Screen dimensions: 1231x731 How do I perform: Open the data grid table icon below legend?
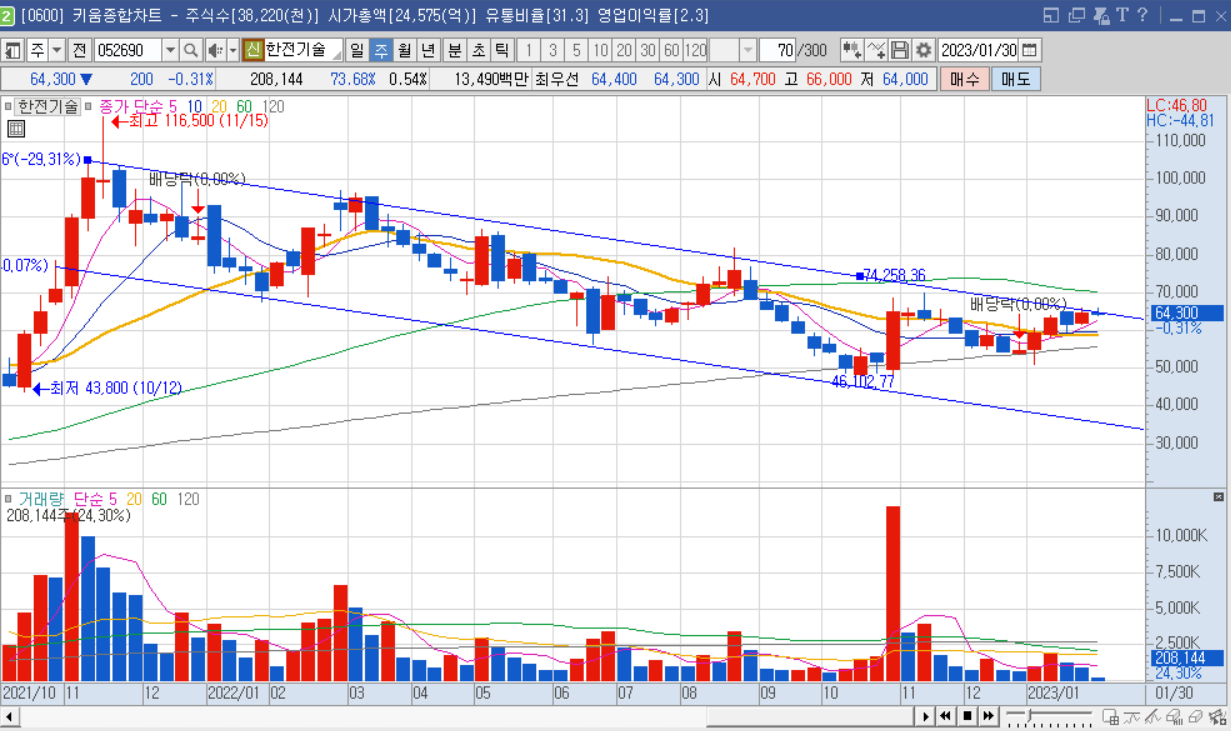click(16, 128)
